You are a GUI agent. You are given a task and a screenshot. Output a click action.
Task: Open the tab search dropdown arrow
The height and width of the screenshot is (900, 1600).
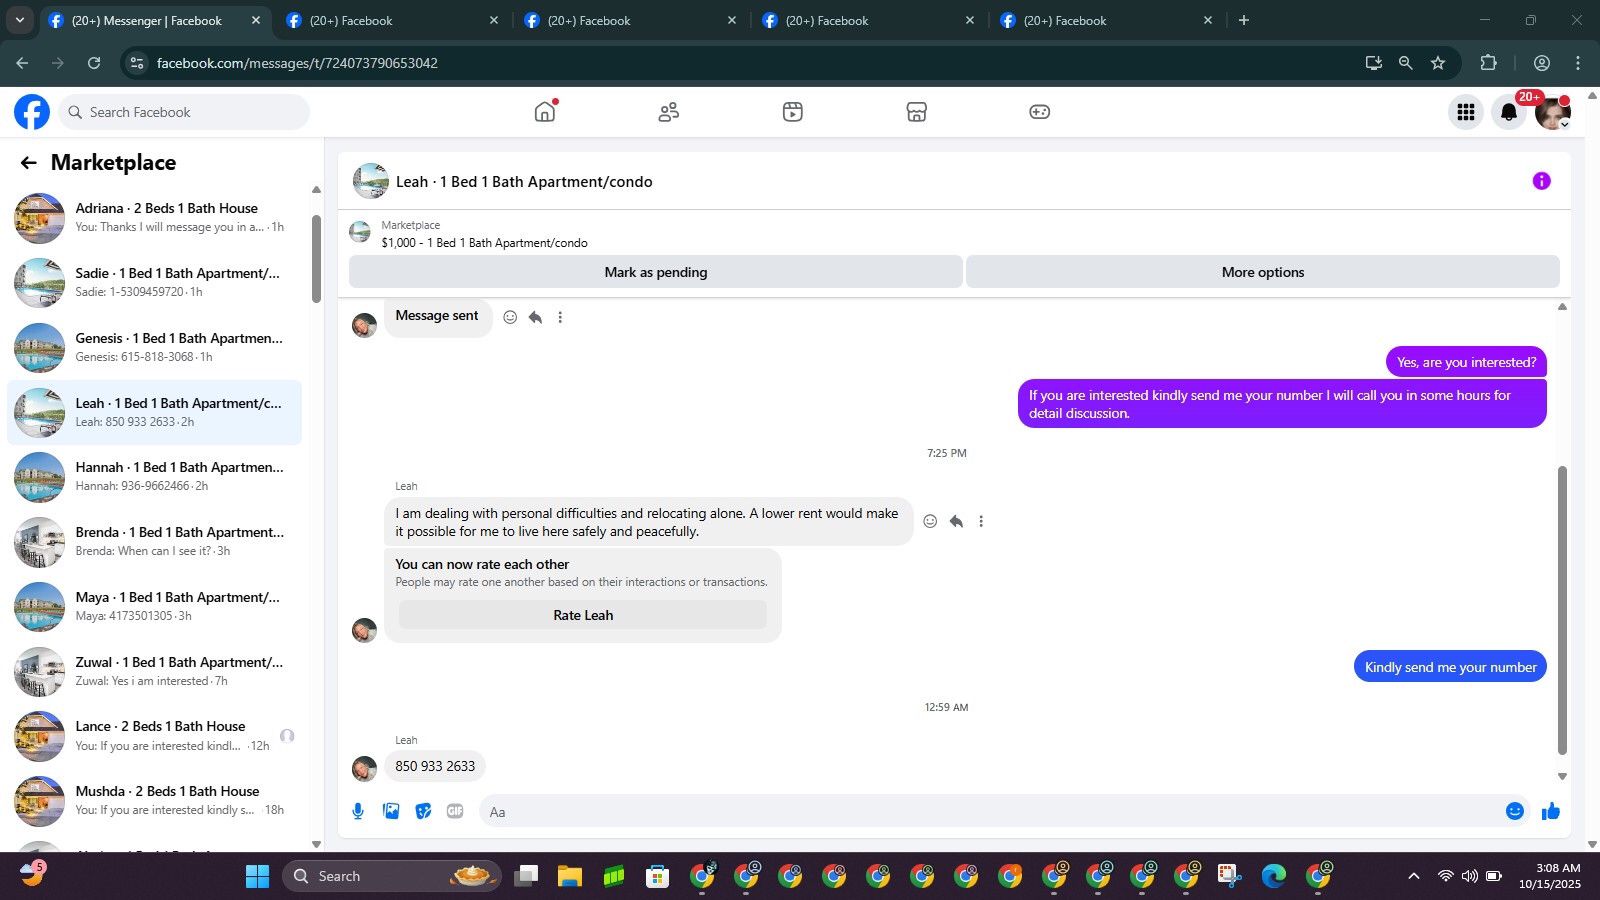pos(19,20)
